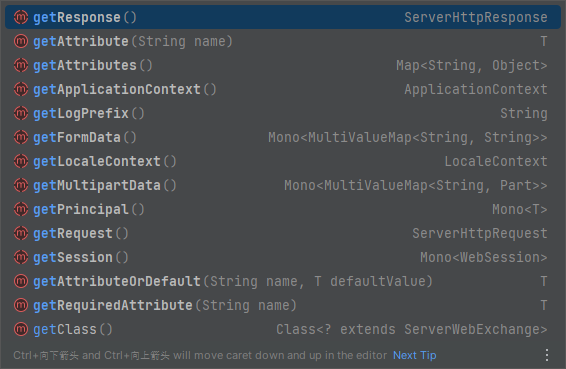Choose the getClass() completion
Image resolution: width=566 pixels, height=369 pixels.
coord(283,329)
